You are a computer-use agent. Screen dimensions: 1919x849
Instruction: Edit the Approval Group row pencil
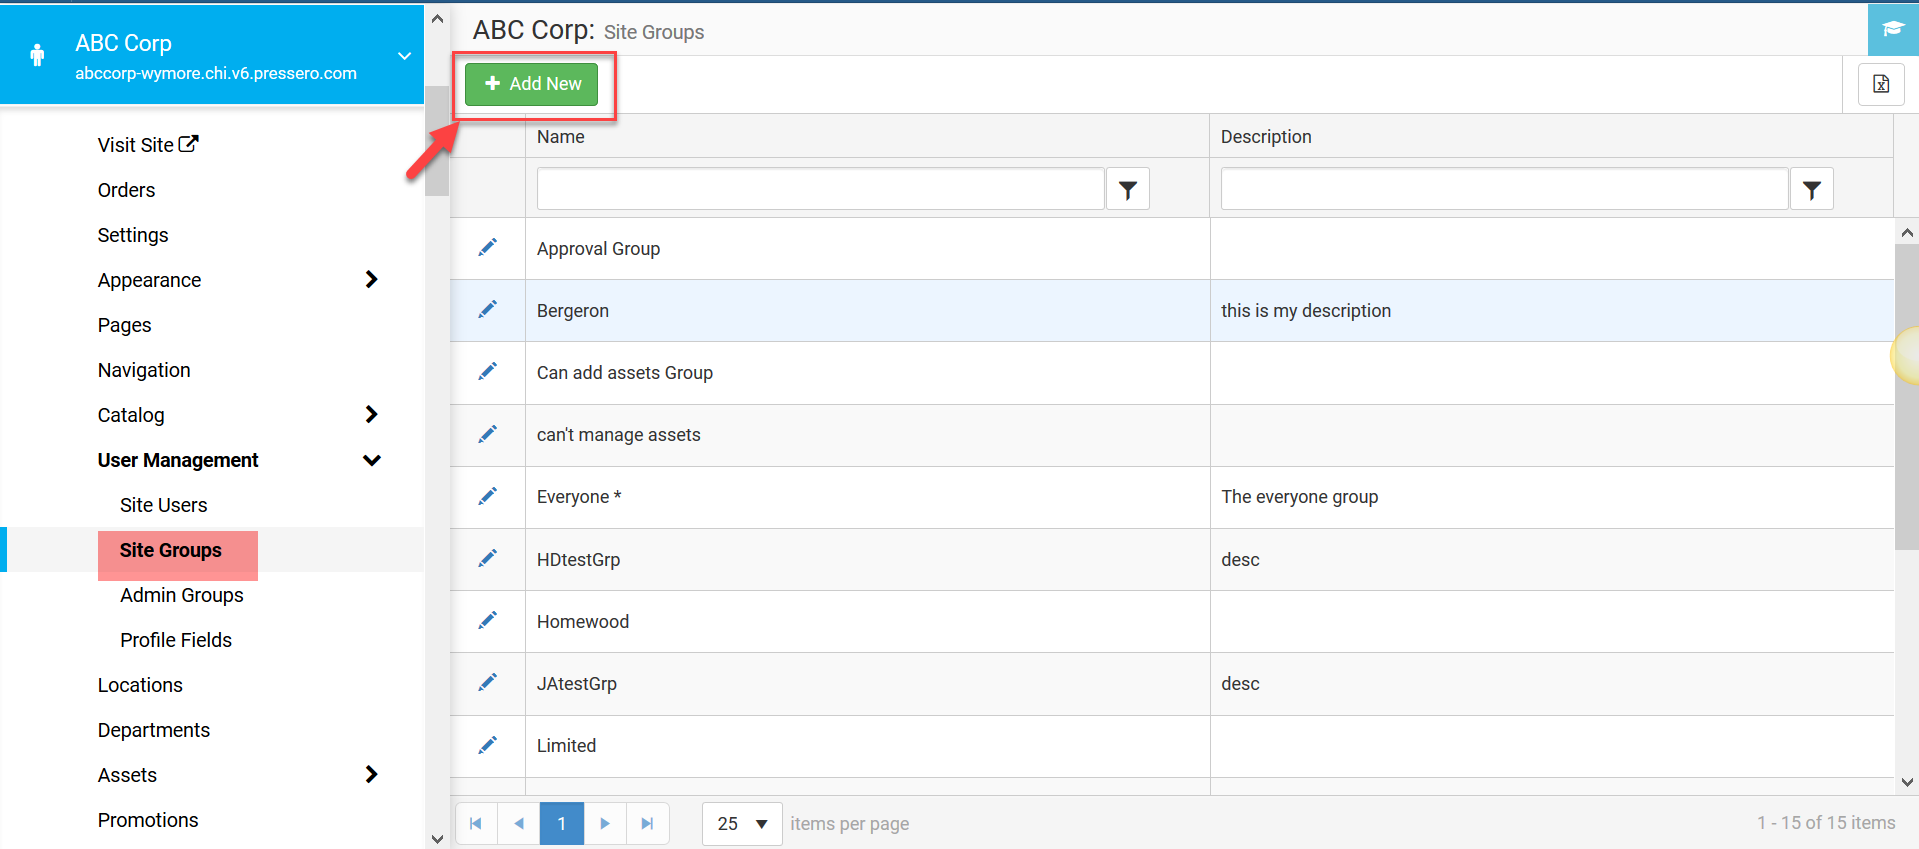[487, 248]
